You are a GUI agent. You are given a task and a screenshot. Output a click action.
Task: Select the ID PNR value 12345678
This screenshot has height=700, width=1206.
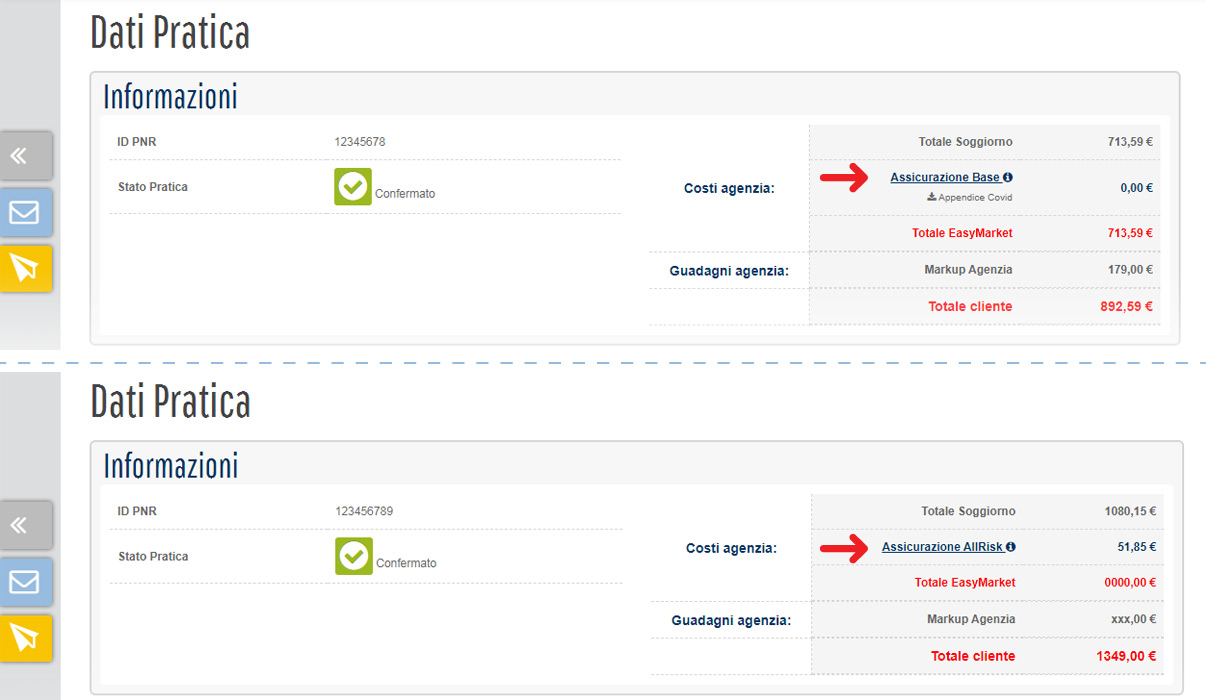360,142
